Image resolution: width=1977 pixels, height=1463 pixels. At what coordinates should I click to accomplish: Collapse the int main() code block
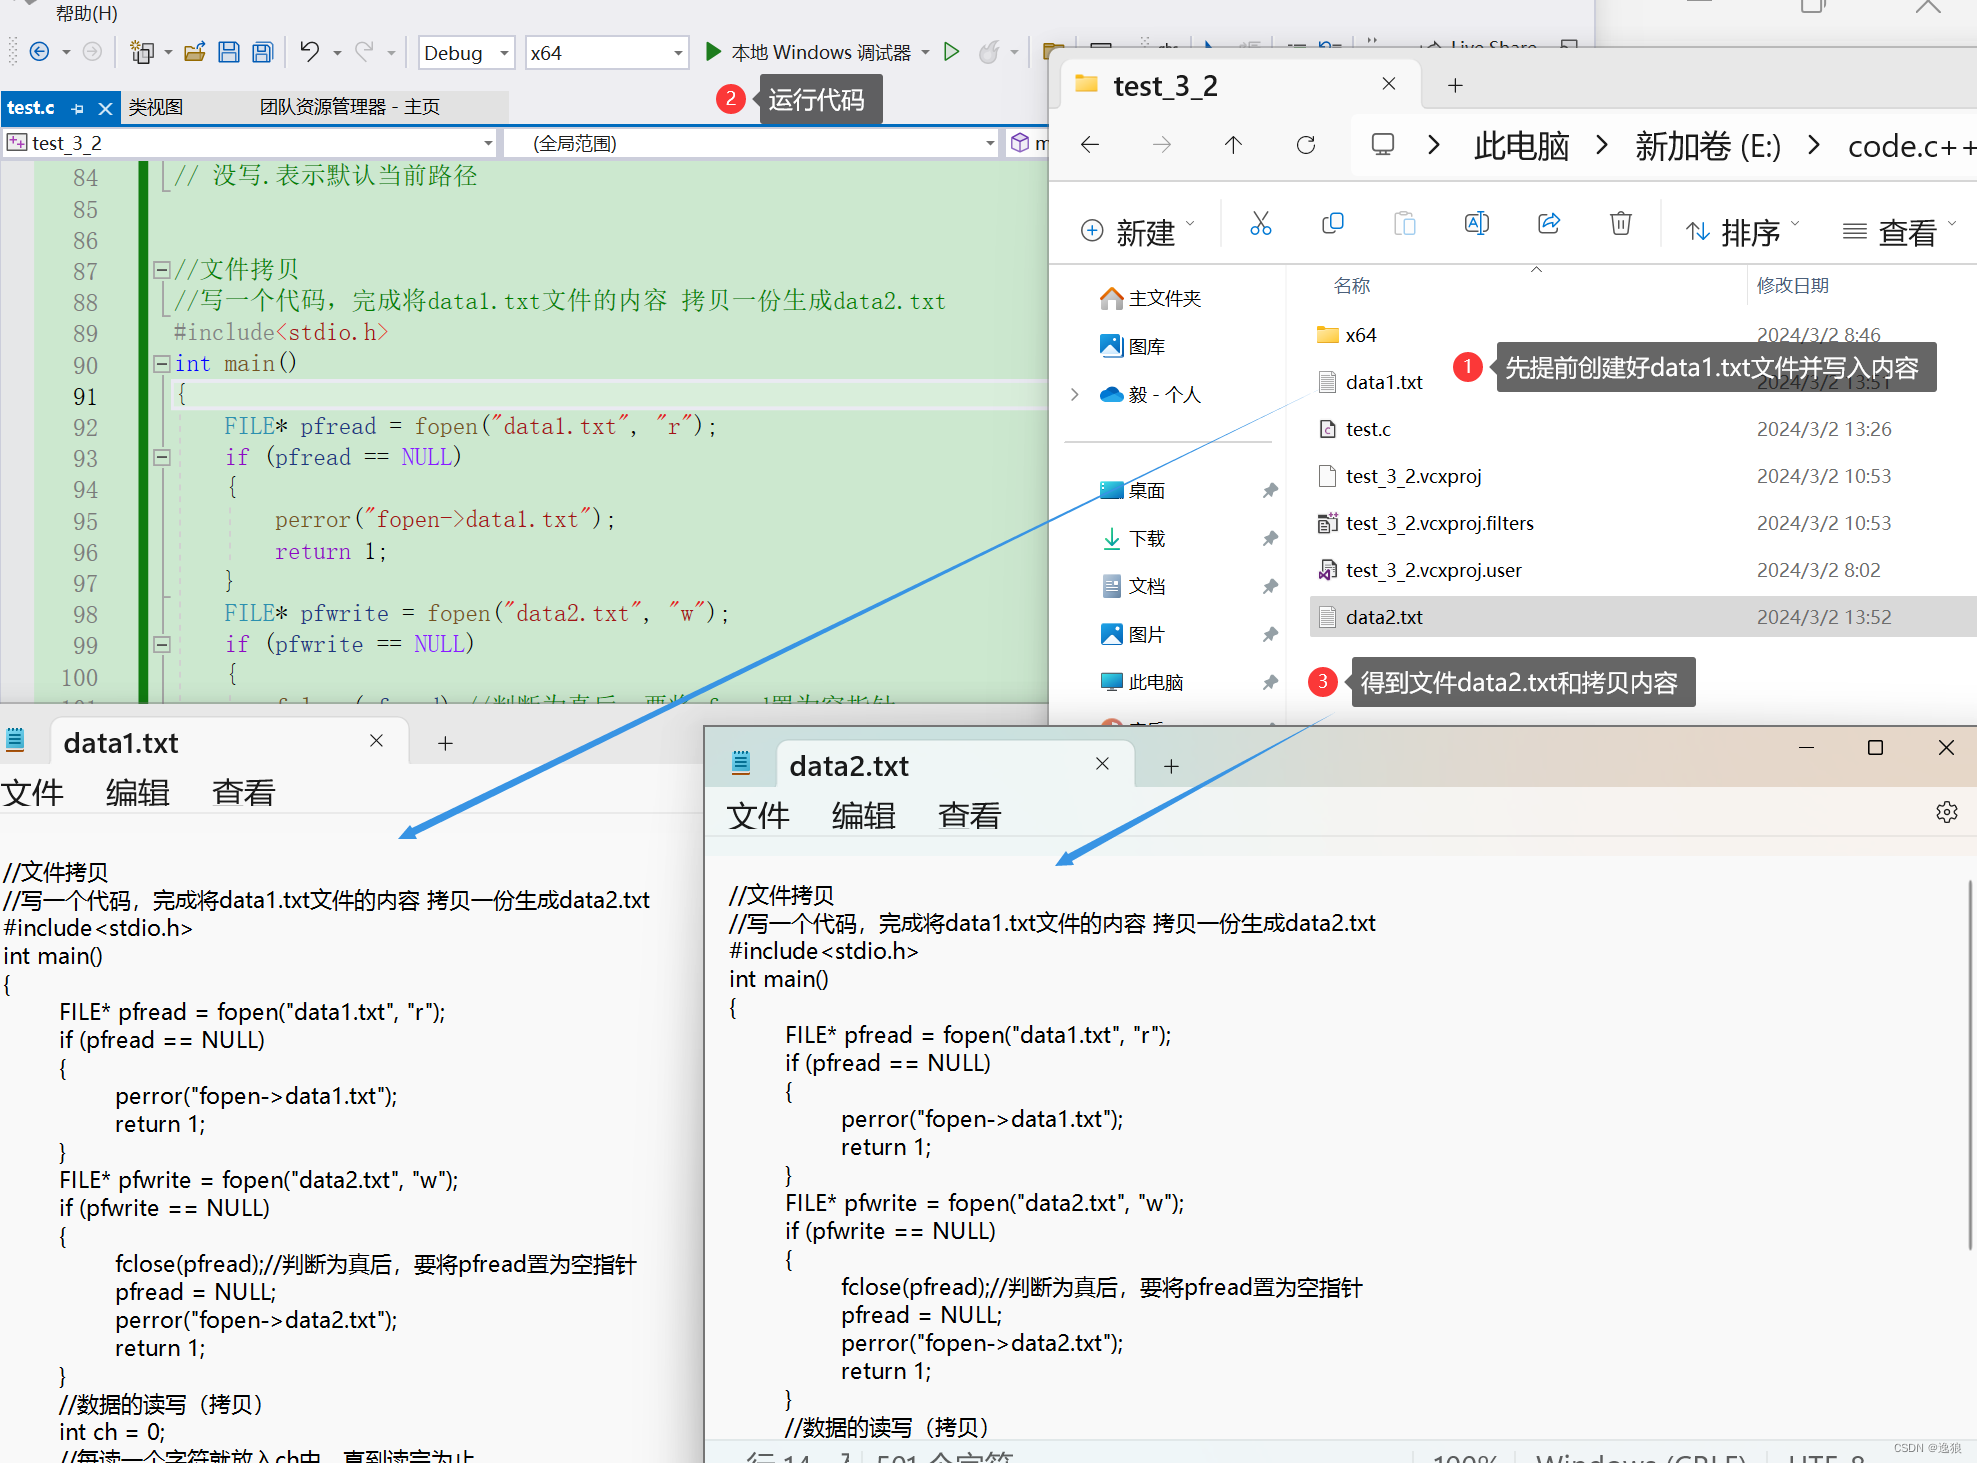(161, 364)
